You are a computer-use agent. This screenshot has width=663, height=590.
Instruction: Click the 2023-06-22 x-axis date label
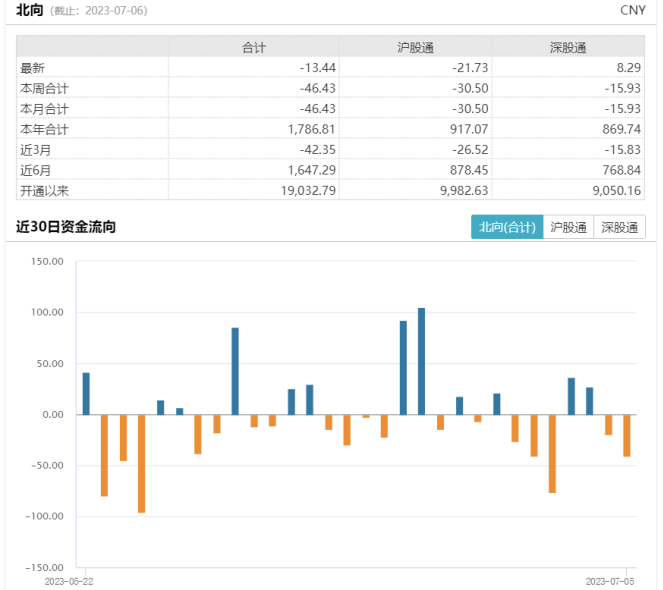tap(68, 582)
